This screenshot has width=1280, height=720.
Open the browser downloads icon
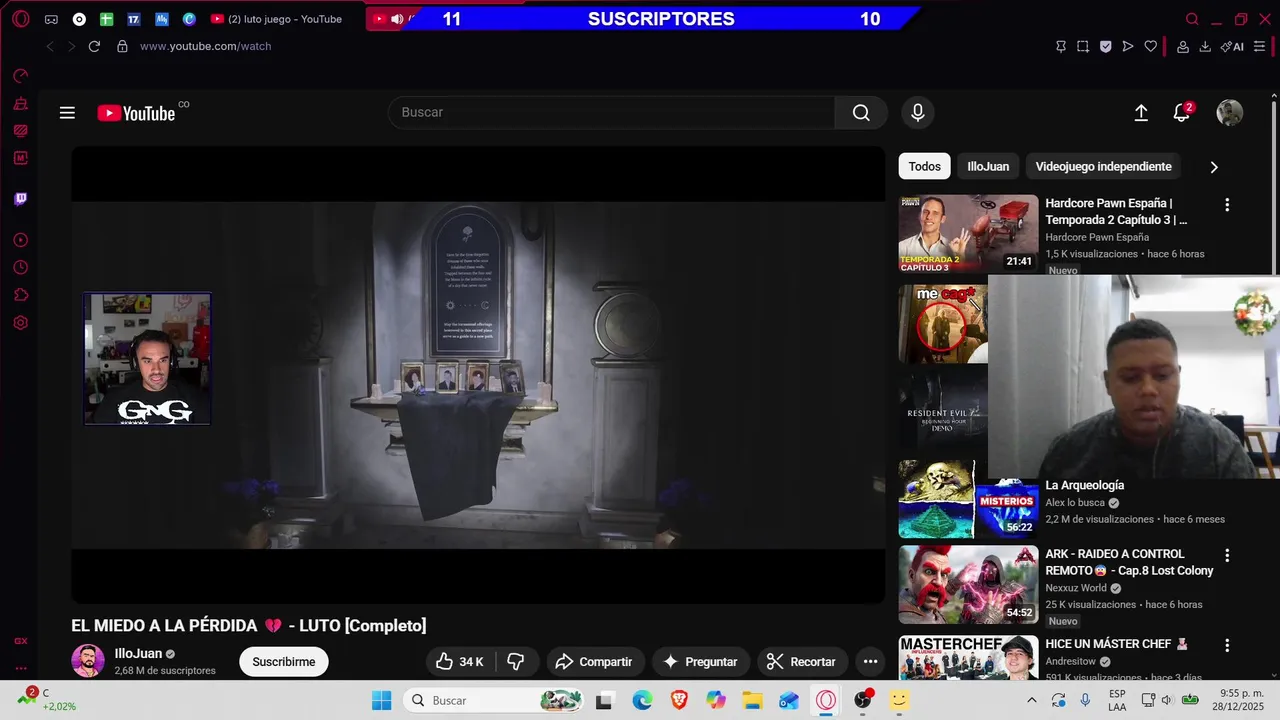tap(1205, 46)
